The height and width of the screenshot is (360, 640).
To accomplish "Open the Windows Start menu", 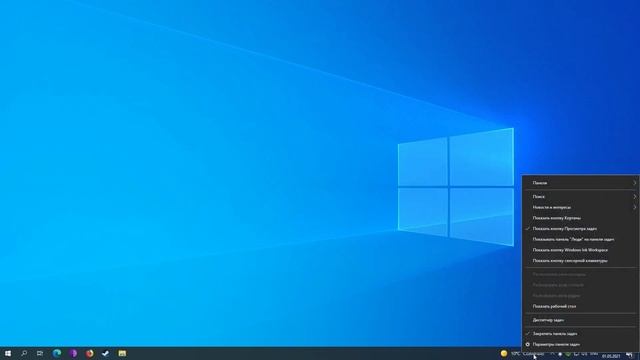I will [x=8, y=353].
